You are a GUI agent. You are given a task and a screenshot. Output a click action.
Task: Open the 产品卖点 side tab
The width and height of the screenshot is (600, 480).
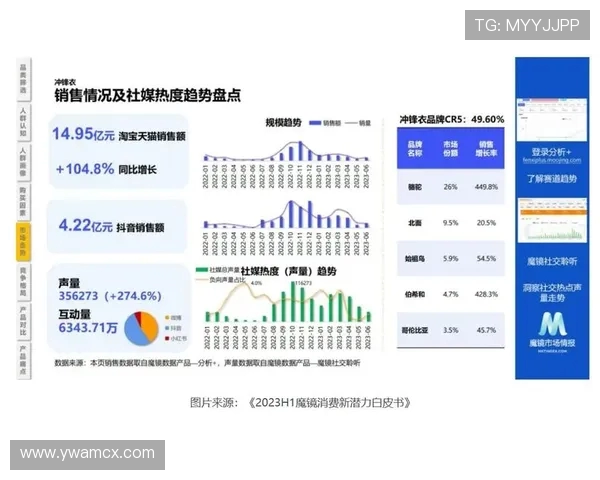[x=23, y=360]
